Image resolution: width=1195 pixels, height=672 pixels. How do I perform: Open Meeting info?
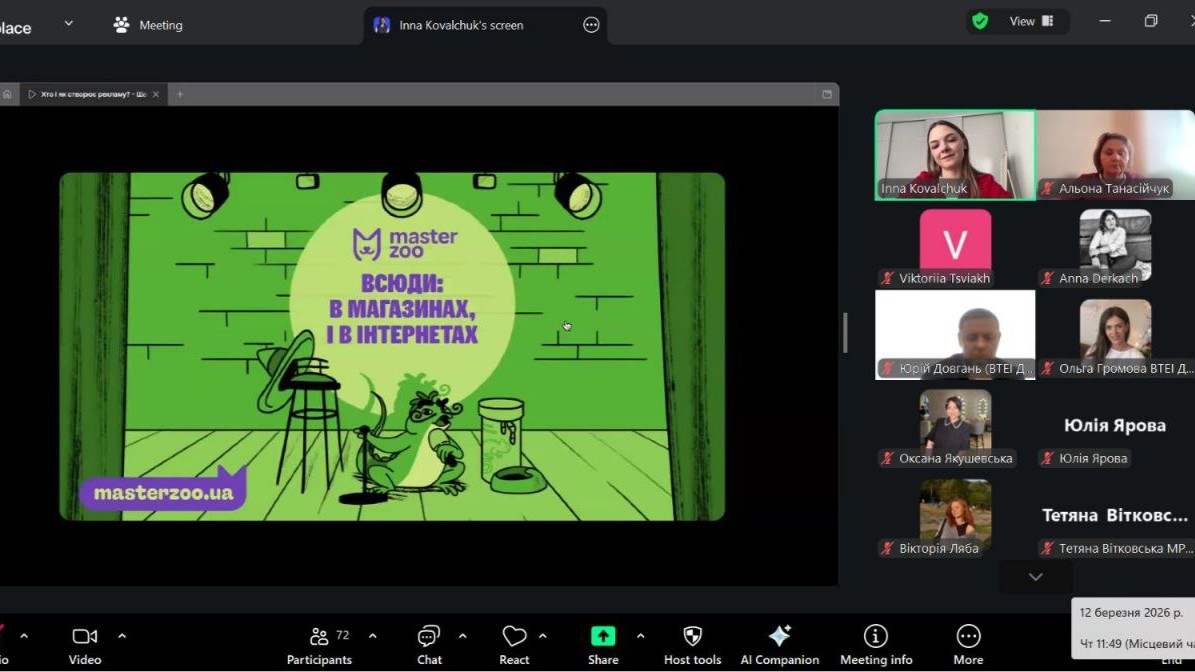pos(875,637)
